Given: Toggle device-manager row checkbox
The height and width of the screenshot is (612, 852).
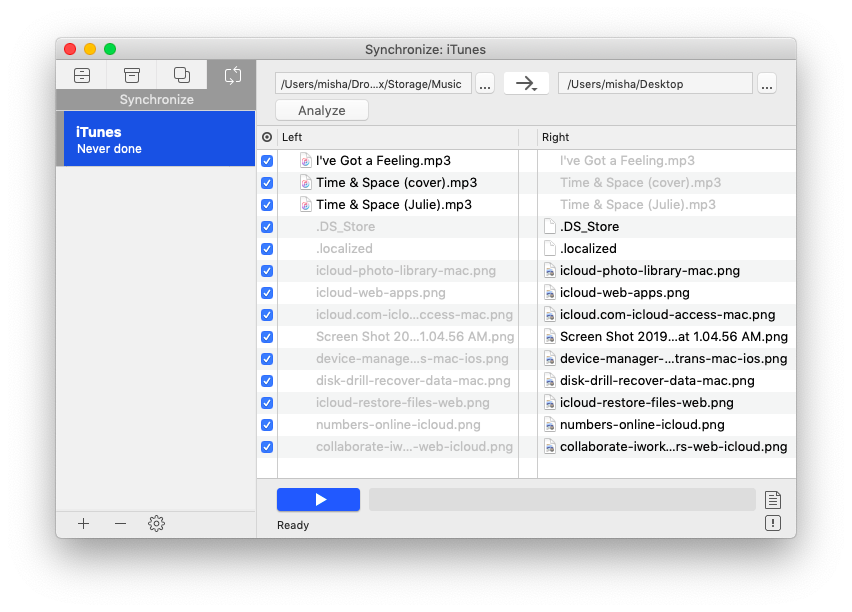Looking at the screenshot, I should (x=267, y=359).
